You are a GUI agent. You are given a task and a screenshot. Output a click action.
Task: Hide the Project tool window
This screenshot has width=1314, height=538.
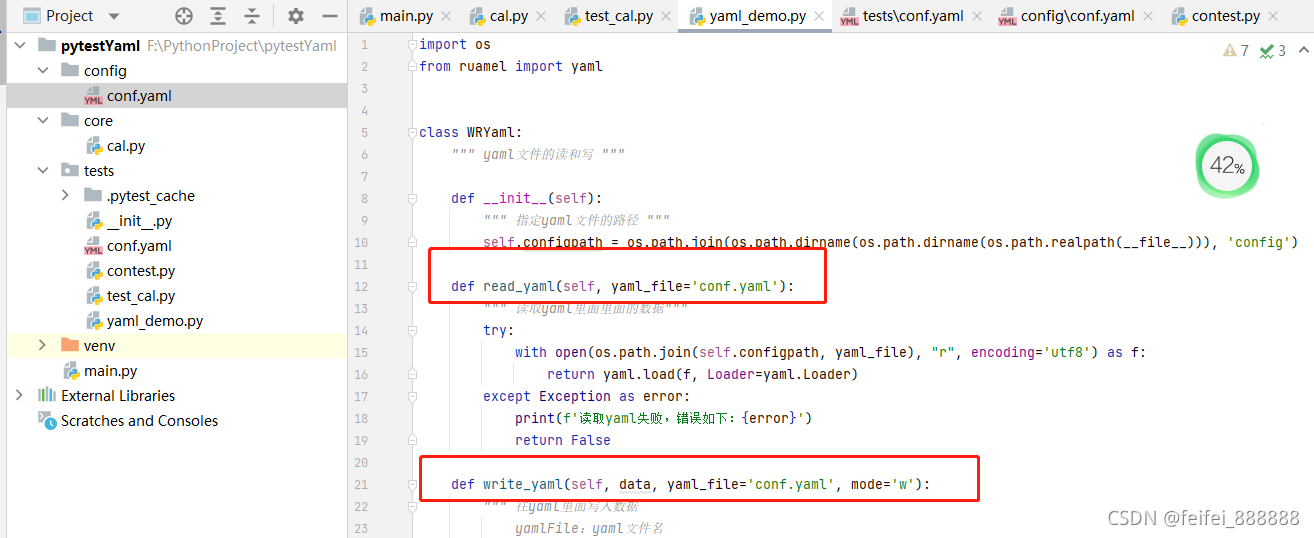(x=330, y=16)
